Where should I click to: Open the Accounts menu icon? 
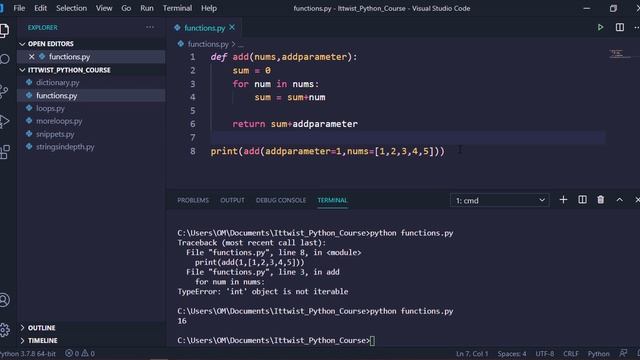(x=4, y=300)
